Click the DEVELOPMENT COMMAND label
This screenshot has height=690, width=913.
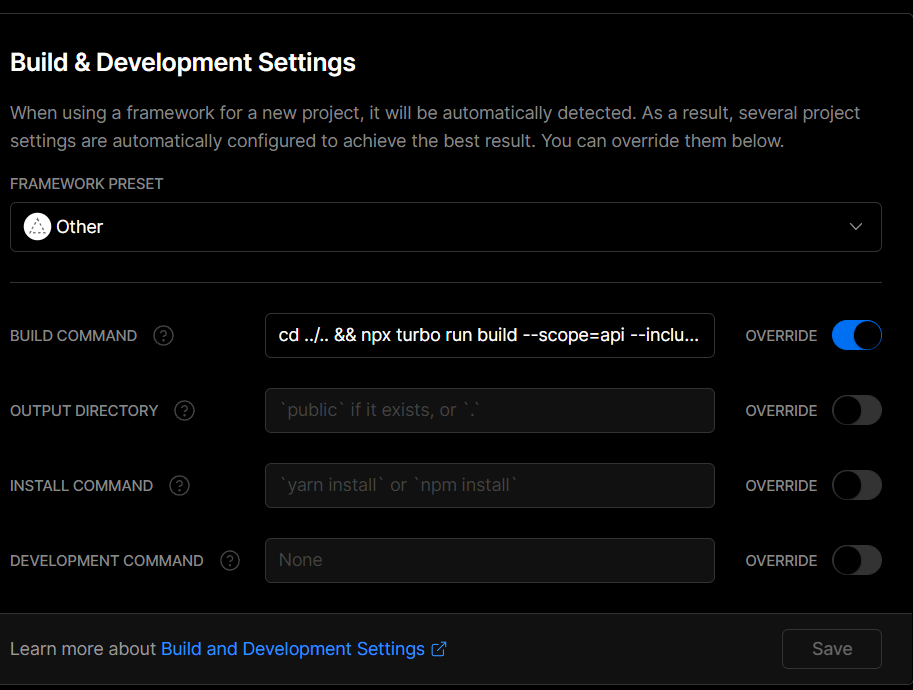pyautogui.click(x=107, y=561)
